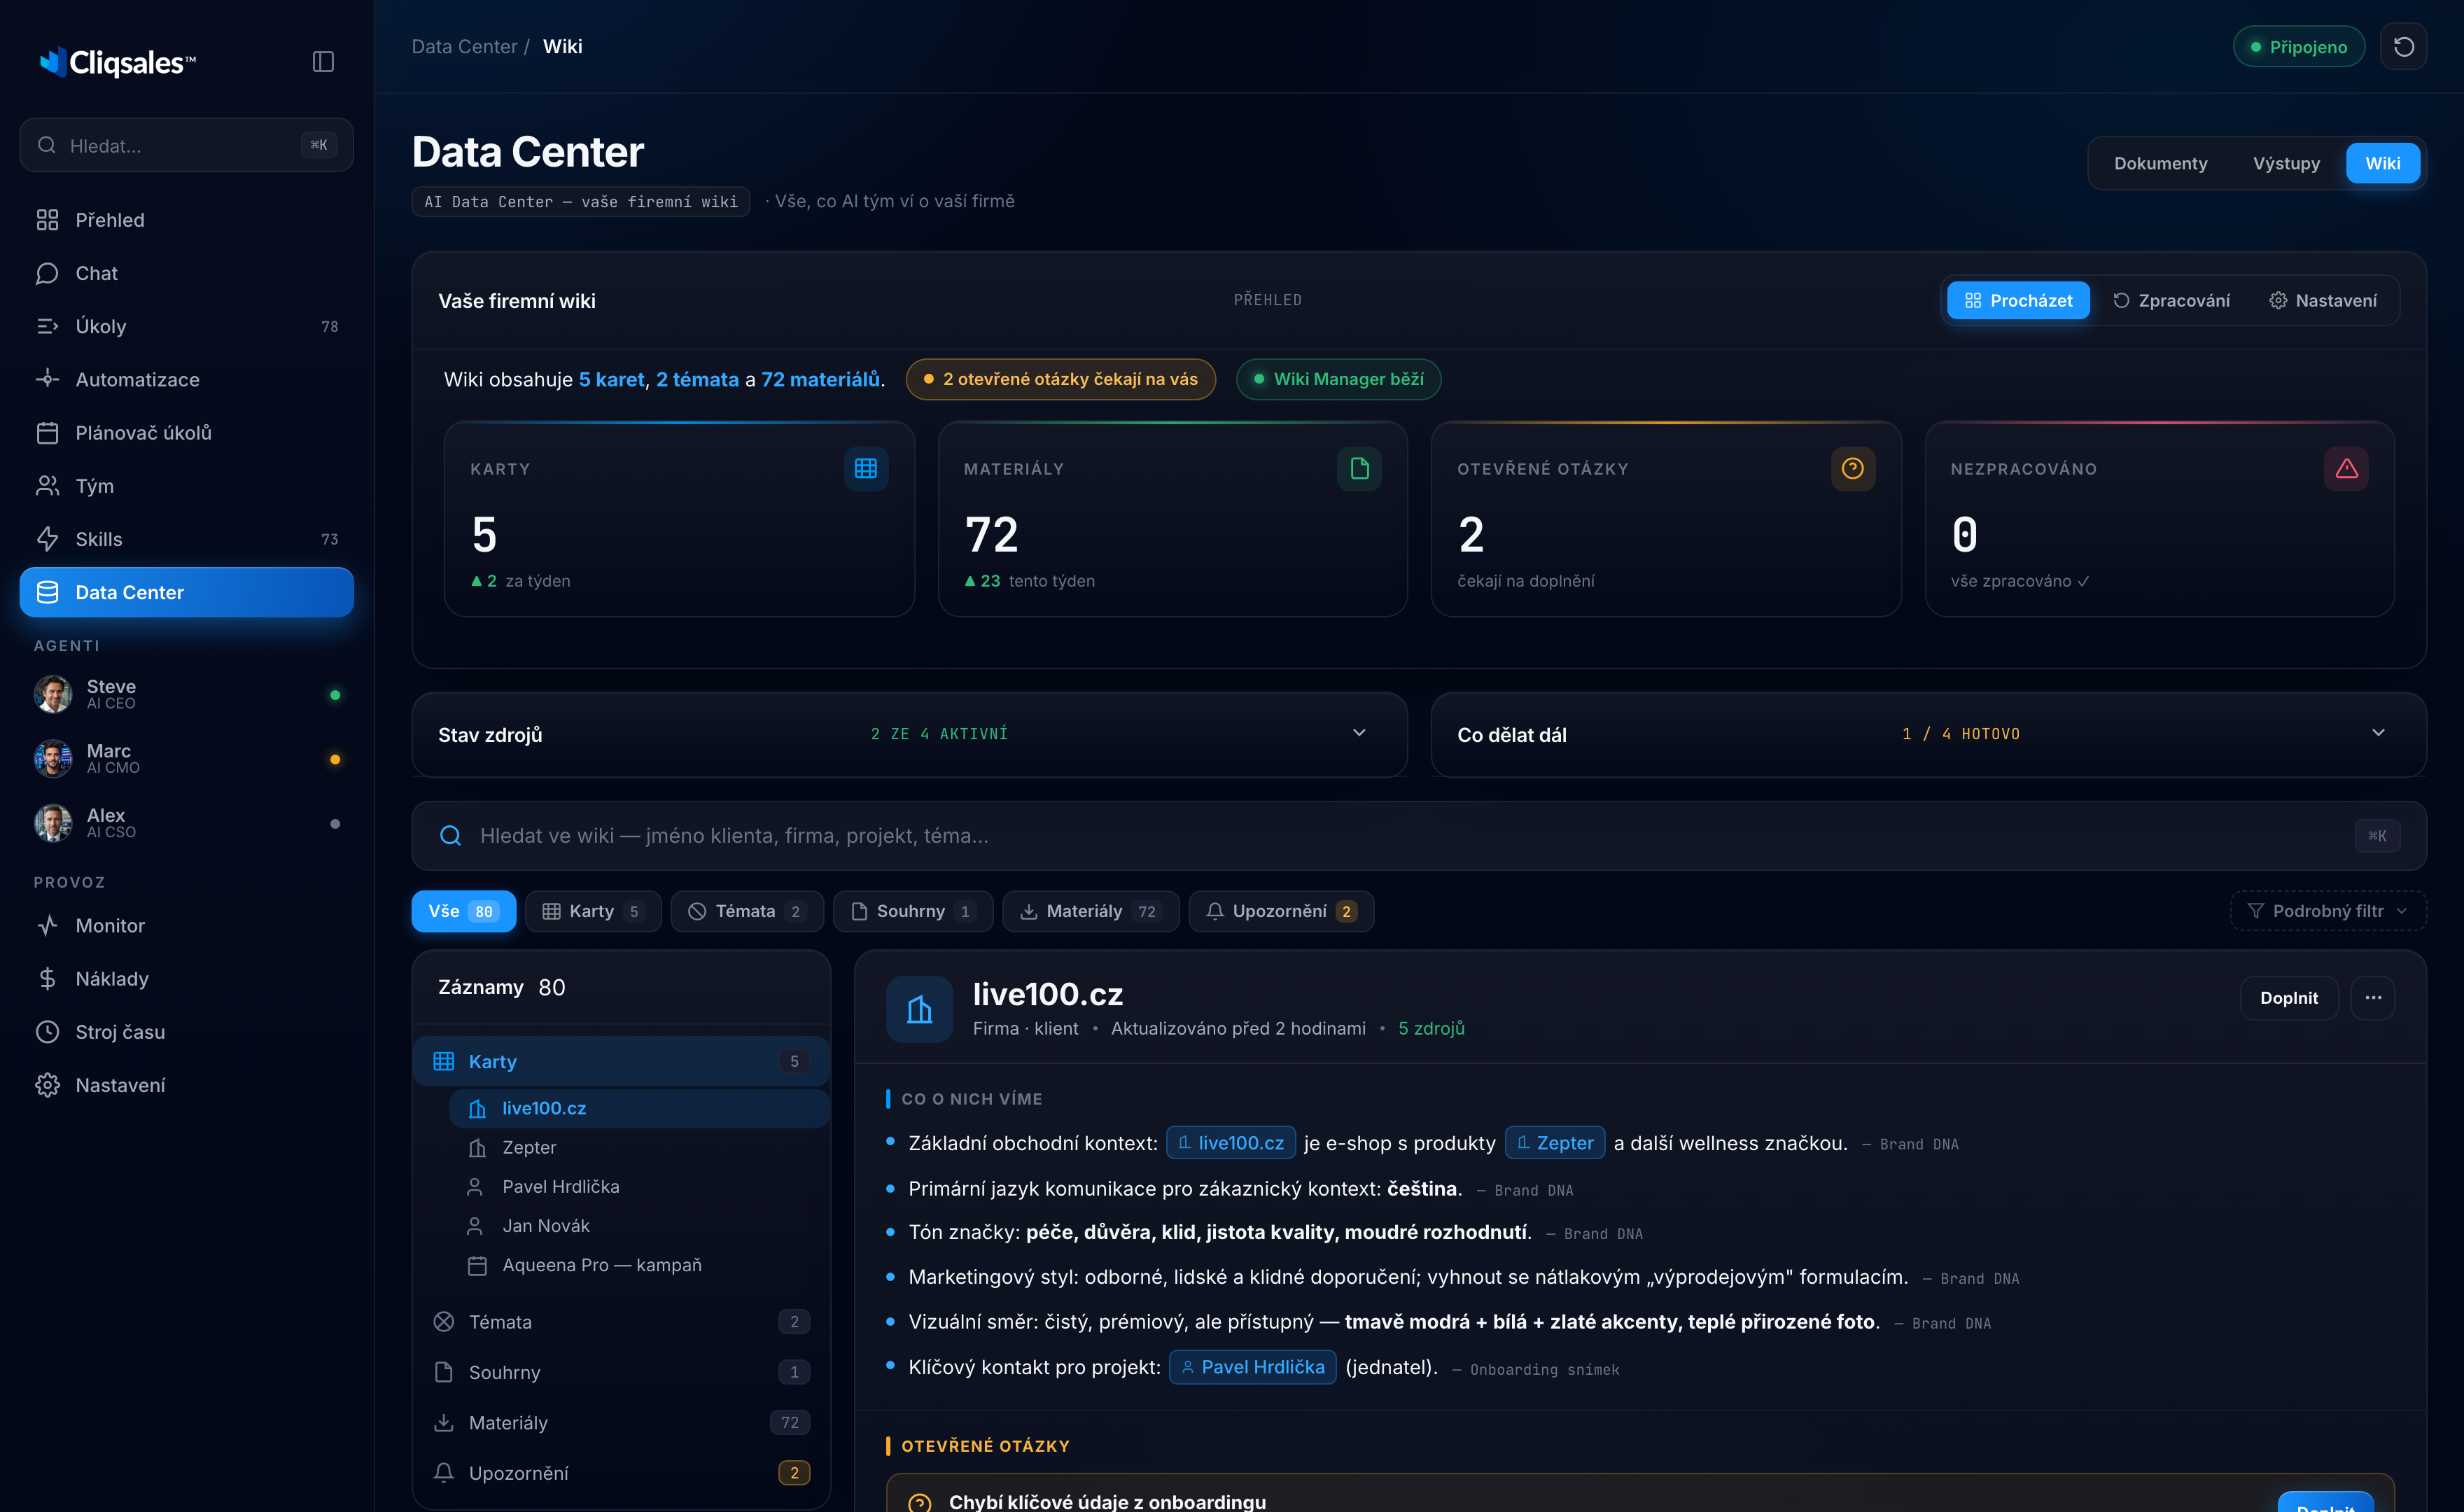
Task: Expand the Témata group in Záznamy
Action: pos(621,1322)
